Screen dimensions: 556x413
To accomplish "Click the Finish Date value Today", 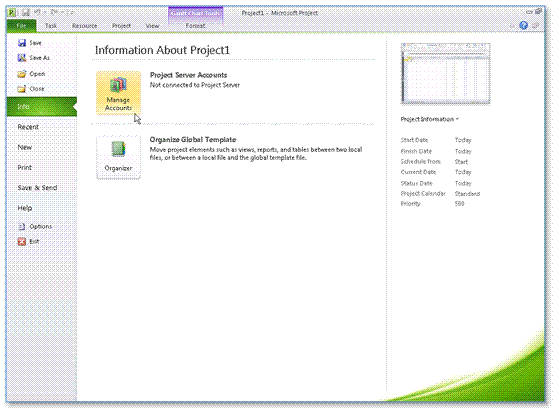I will pyautogui.click(x=463, y=151).
